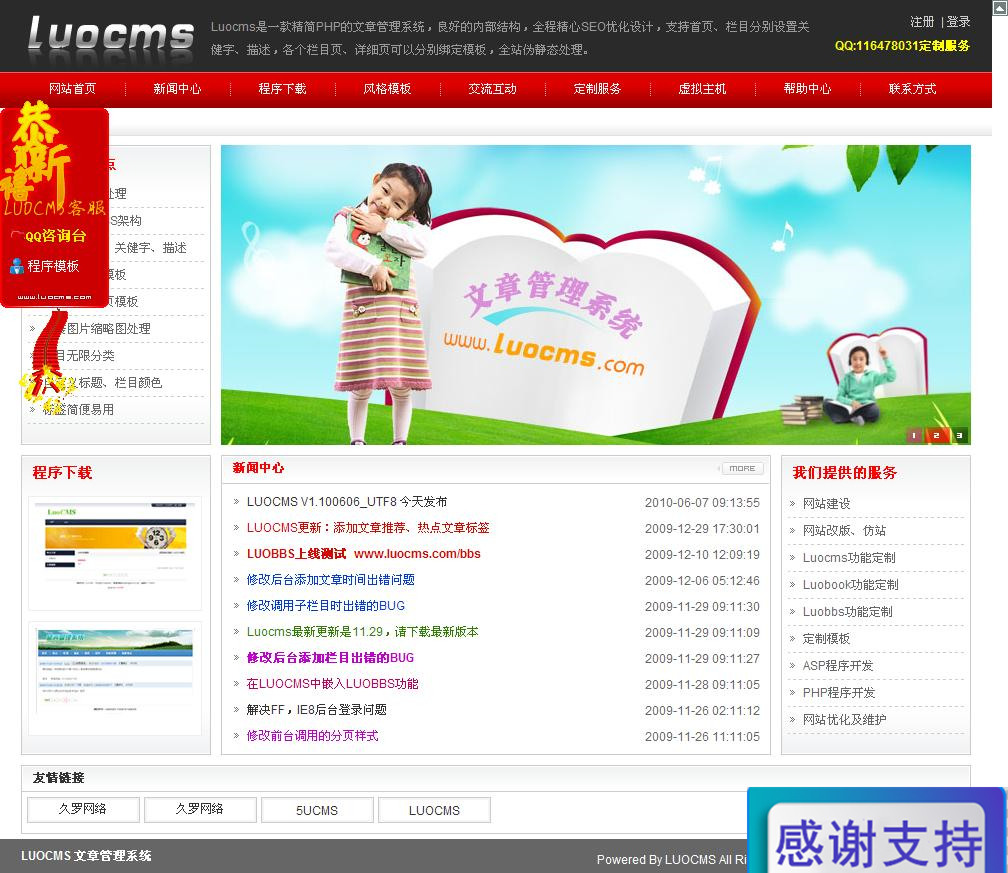Click the MORE button in 新闻中心

pos(742,469)
